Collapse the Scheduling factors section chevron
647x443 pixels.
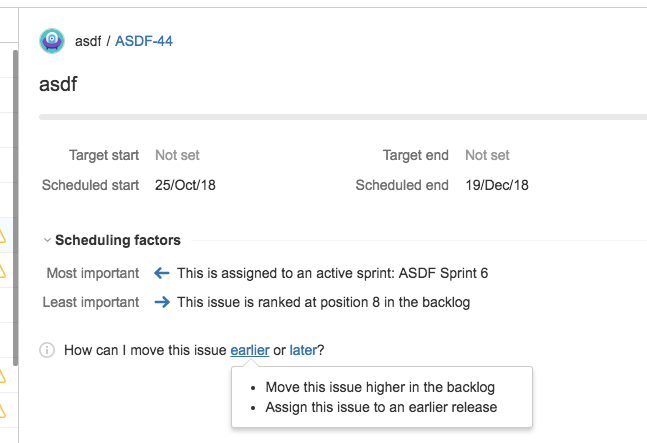tap(46, 241)
